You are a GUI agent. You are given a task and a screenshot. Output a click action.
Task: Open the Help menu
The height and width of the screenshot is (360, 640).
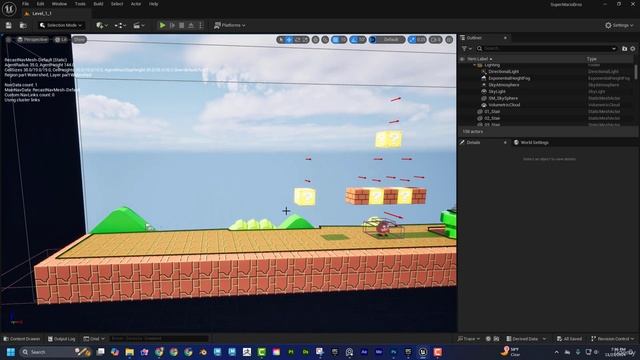pos(153,4)
